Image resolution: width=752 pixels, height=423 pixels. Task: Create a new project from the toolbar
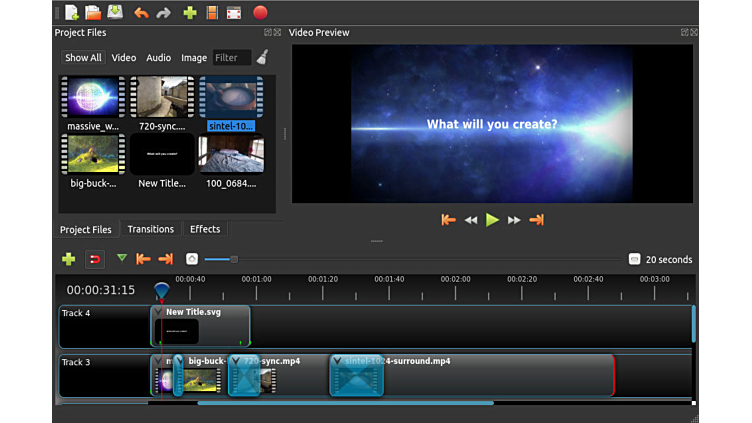click(x=71, y=13)
